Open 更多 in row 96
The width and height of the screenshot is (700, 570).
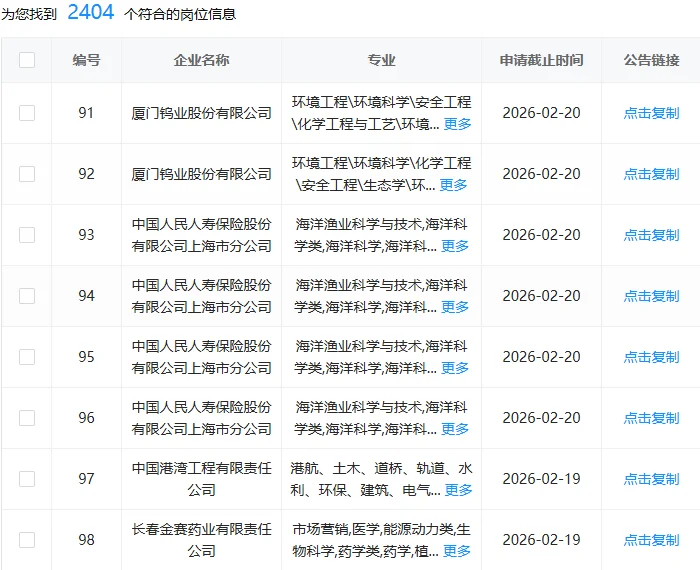[x=455, y=429]
